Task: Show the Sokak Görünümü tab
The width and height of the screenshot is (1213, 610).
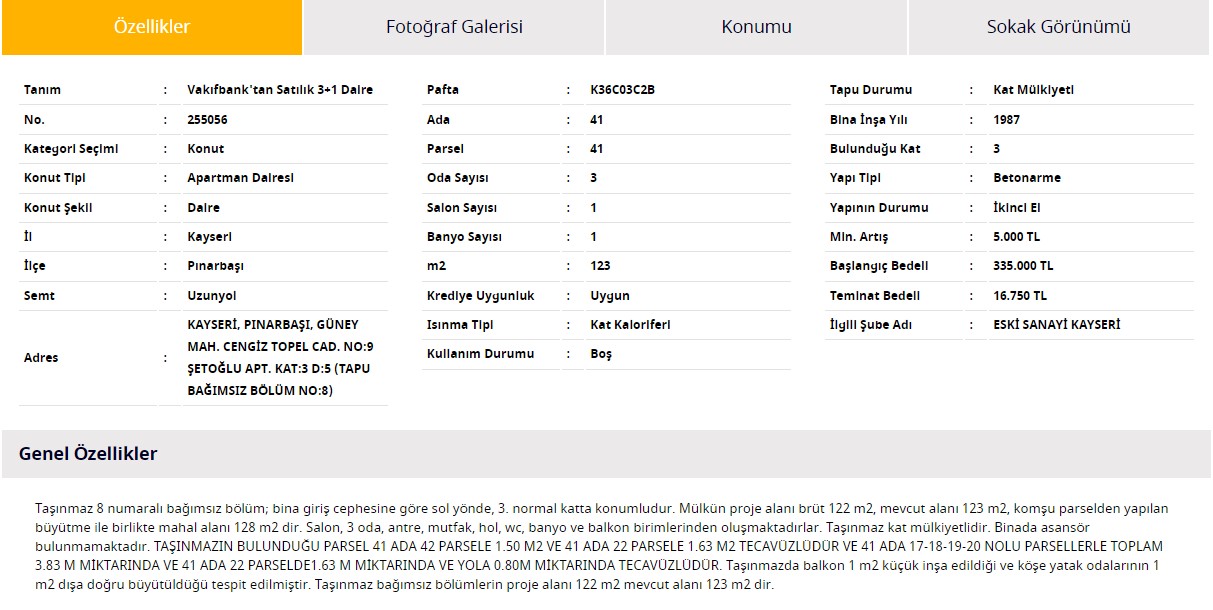Action: click(x=1058, y=27)
